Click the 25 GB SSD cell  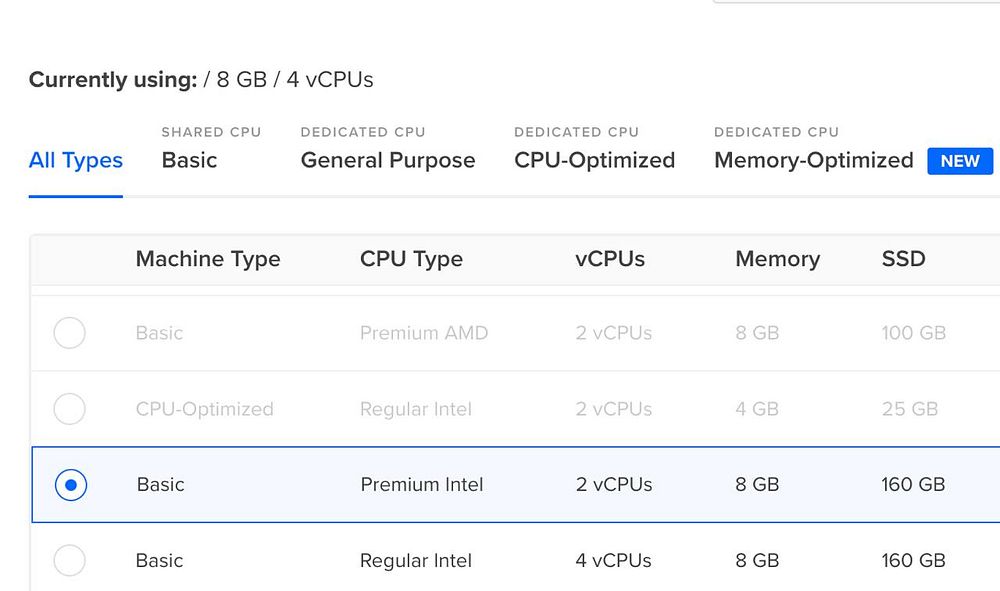pyautogui.click(x=909, y=409)
